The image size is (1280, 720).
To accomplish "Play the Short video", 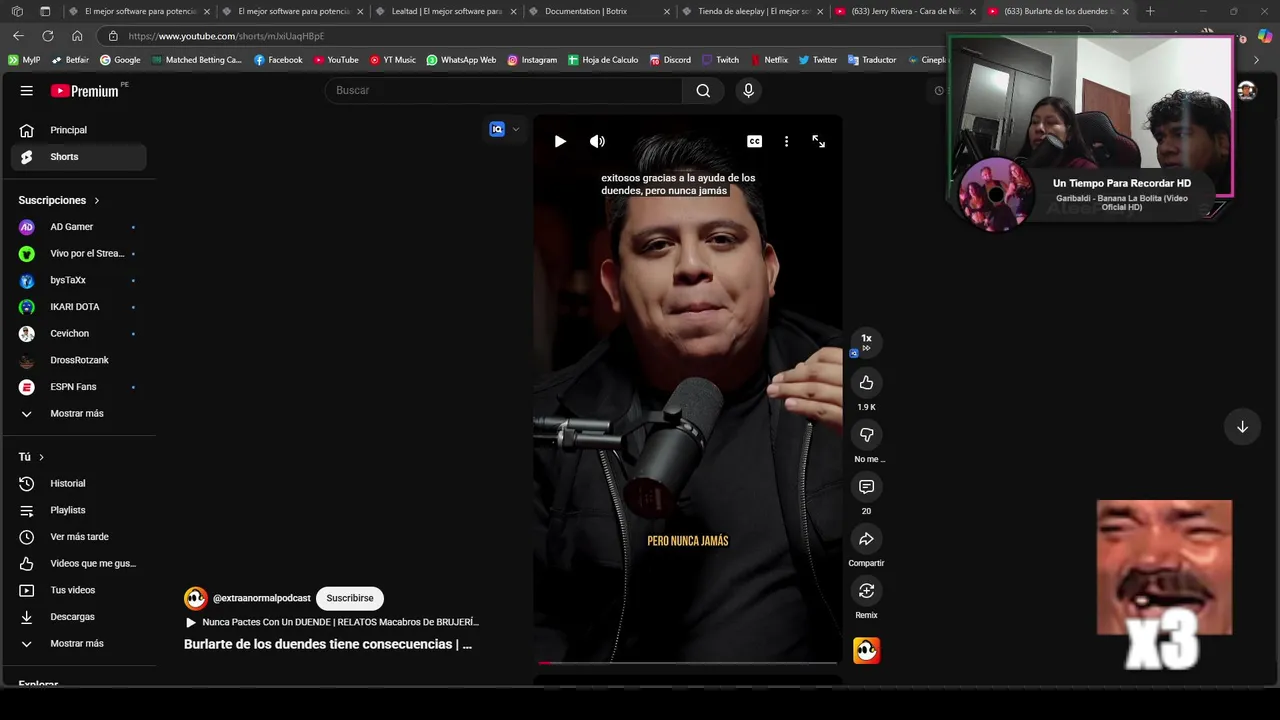I will [x=560, y=142].
